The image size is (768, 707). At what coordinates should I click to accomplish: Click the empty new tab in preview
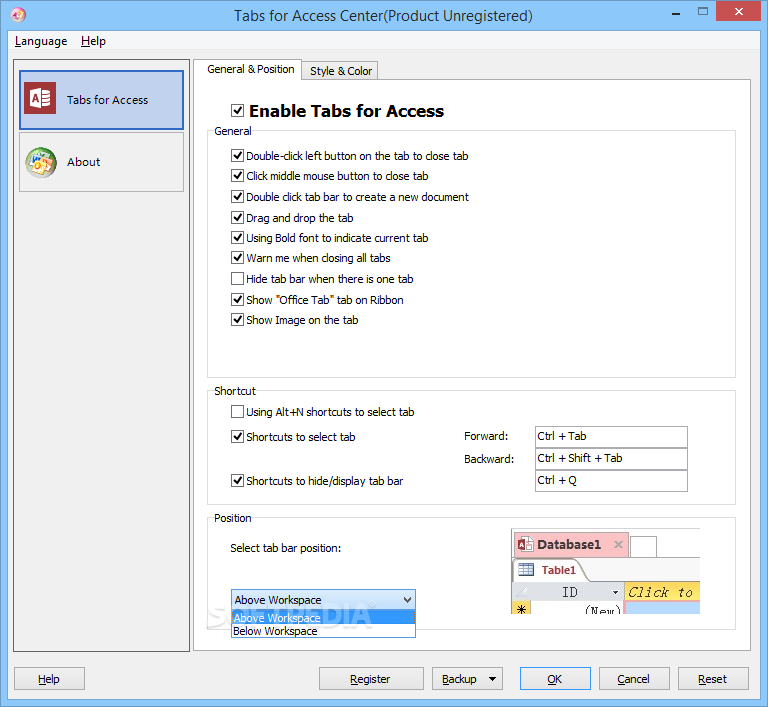pos(643,546)
